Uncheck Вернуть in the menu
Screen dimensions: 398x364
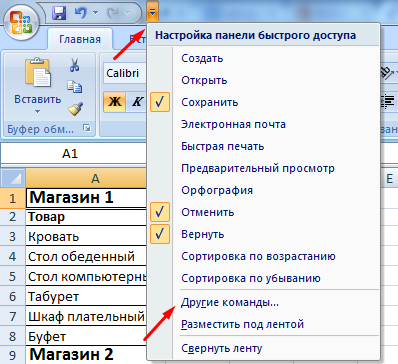click(x=263, y=234)
